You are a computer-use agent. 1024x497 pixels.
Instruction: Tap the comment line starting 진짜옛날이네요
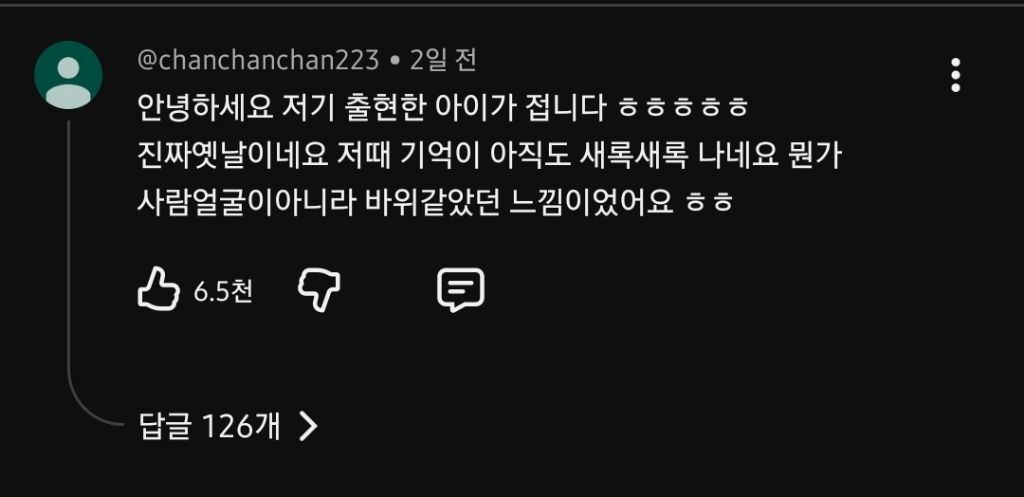489,156
